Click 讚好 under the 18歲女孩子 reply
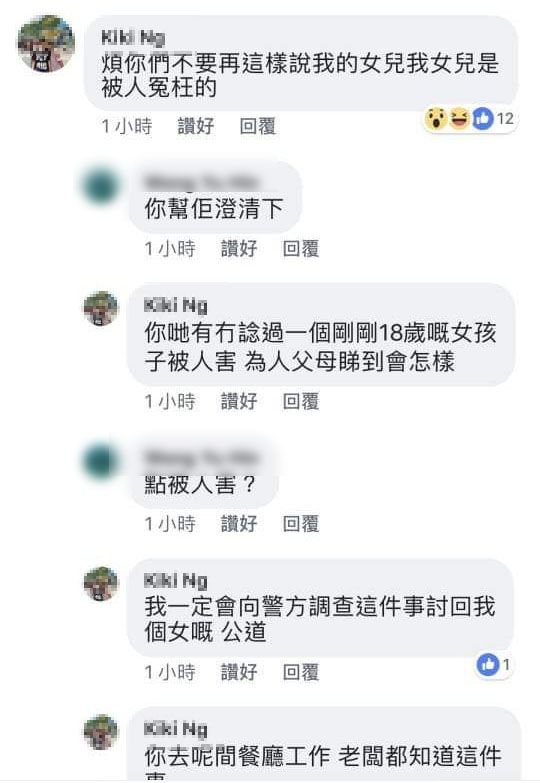The width and height of the screenshot is (540, 783). point(239,401)
